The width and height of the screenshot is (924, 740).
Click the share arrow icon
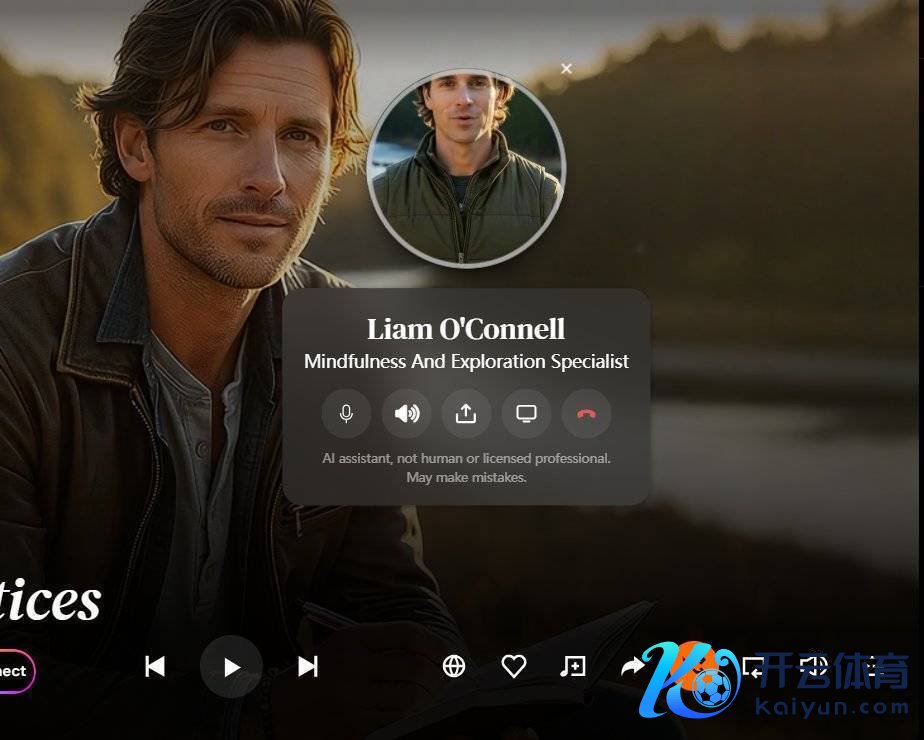point(632,666)
